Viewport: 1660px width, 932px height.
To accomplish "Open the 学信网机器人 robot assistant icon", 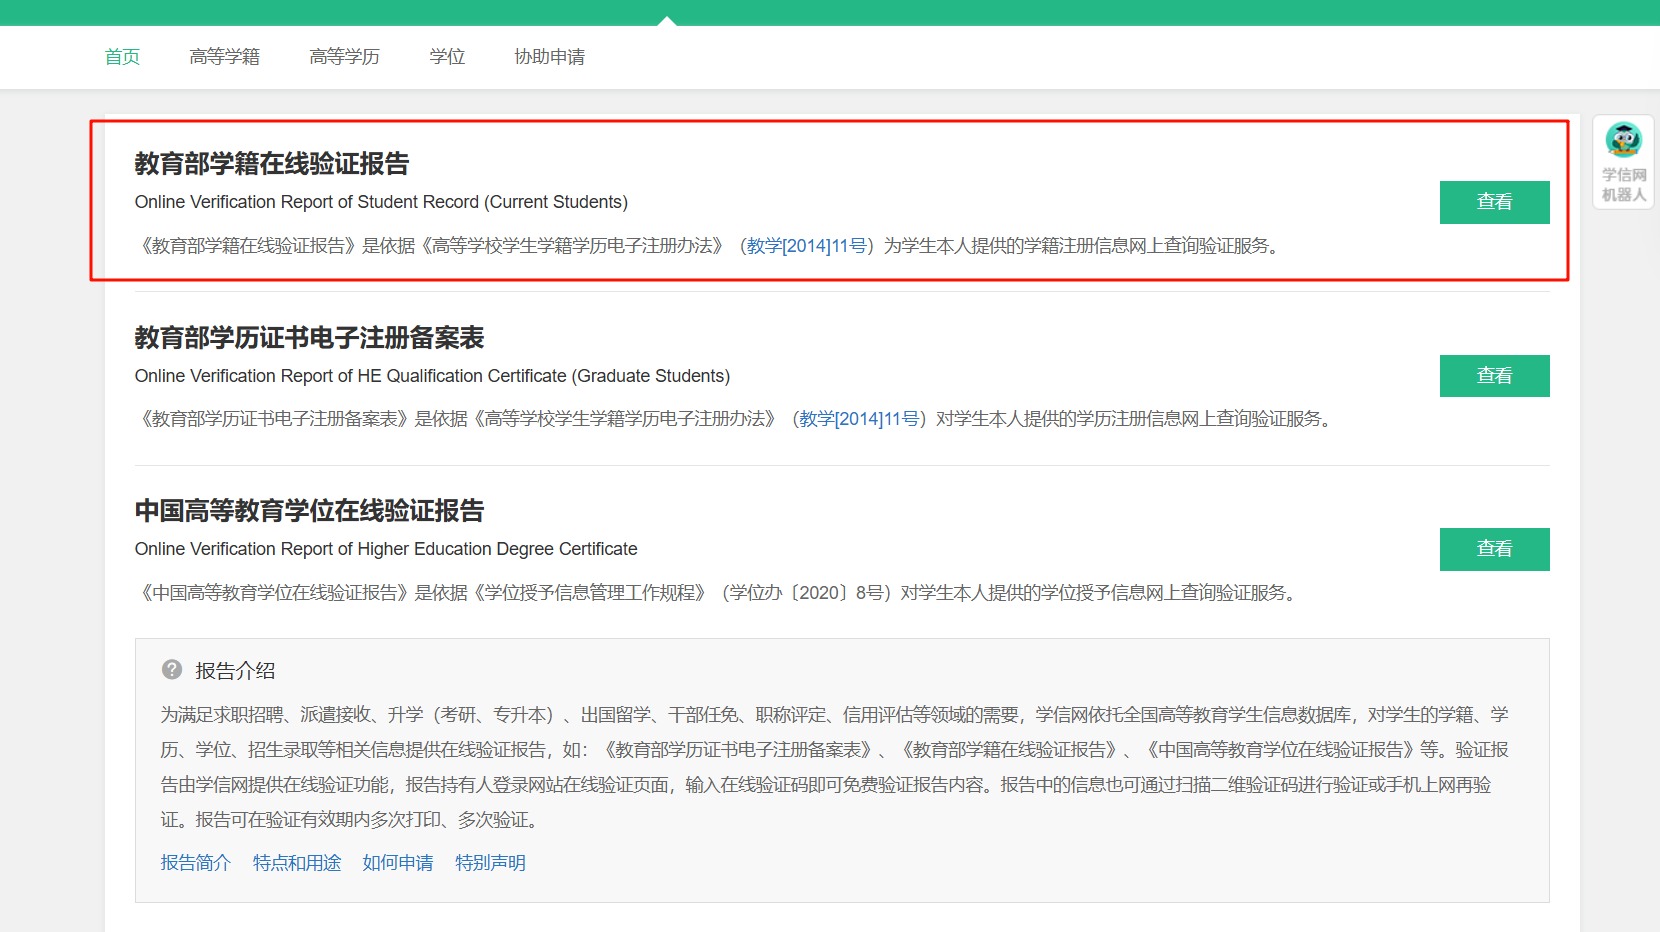I will (x=1623, y=160).
